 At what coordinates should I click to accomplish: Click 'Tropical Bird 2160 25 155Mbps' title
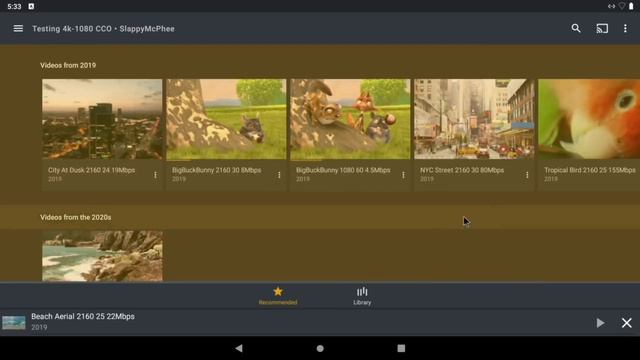tap(590, 170)
